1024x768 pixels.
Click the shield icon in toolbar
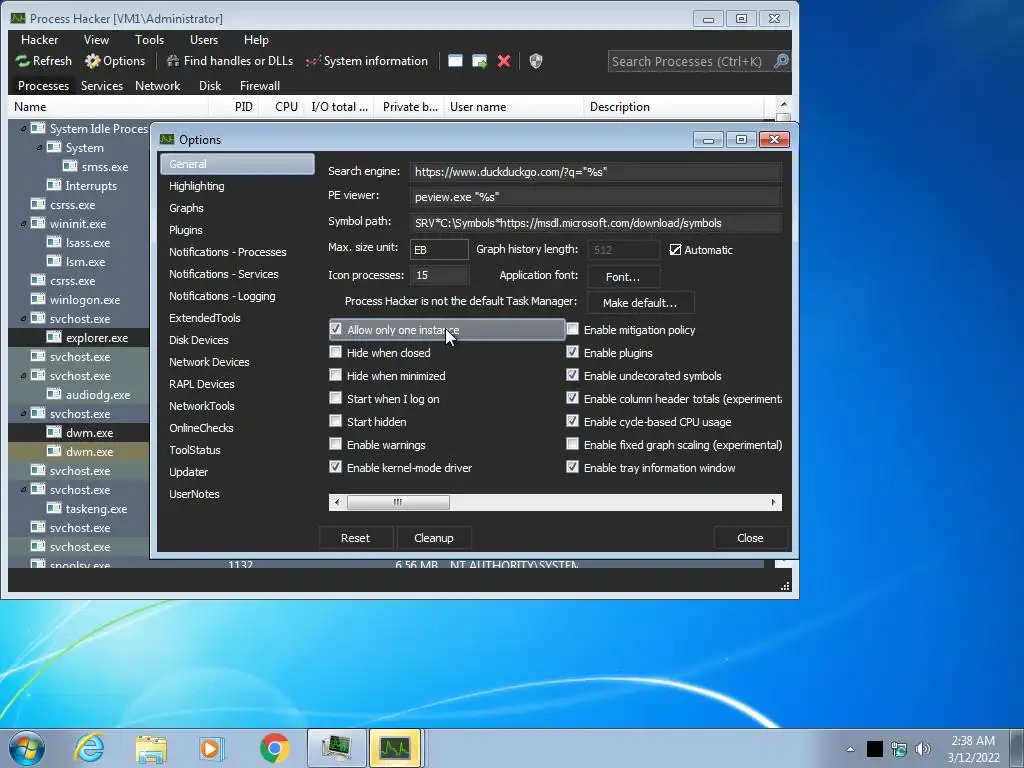point(536,61)
